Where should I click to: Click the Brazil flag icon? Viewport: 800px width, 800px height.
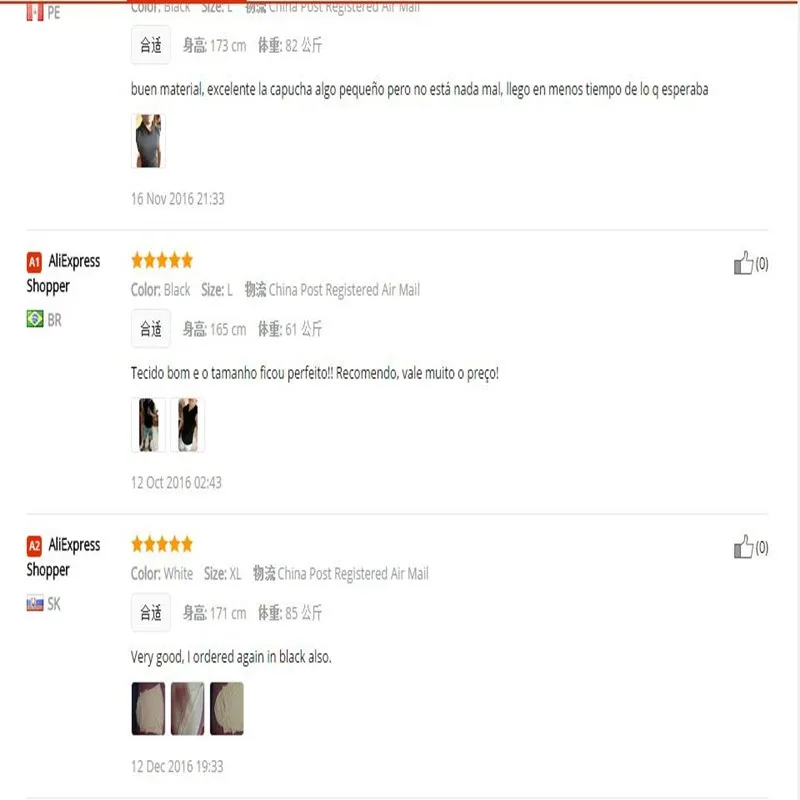pyautogui.click(x=35, y=319)
